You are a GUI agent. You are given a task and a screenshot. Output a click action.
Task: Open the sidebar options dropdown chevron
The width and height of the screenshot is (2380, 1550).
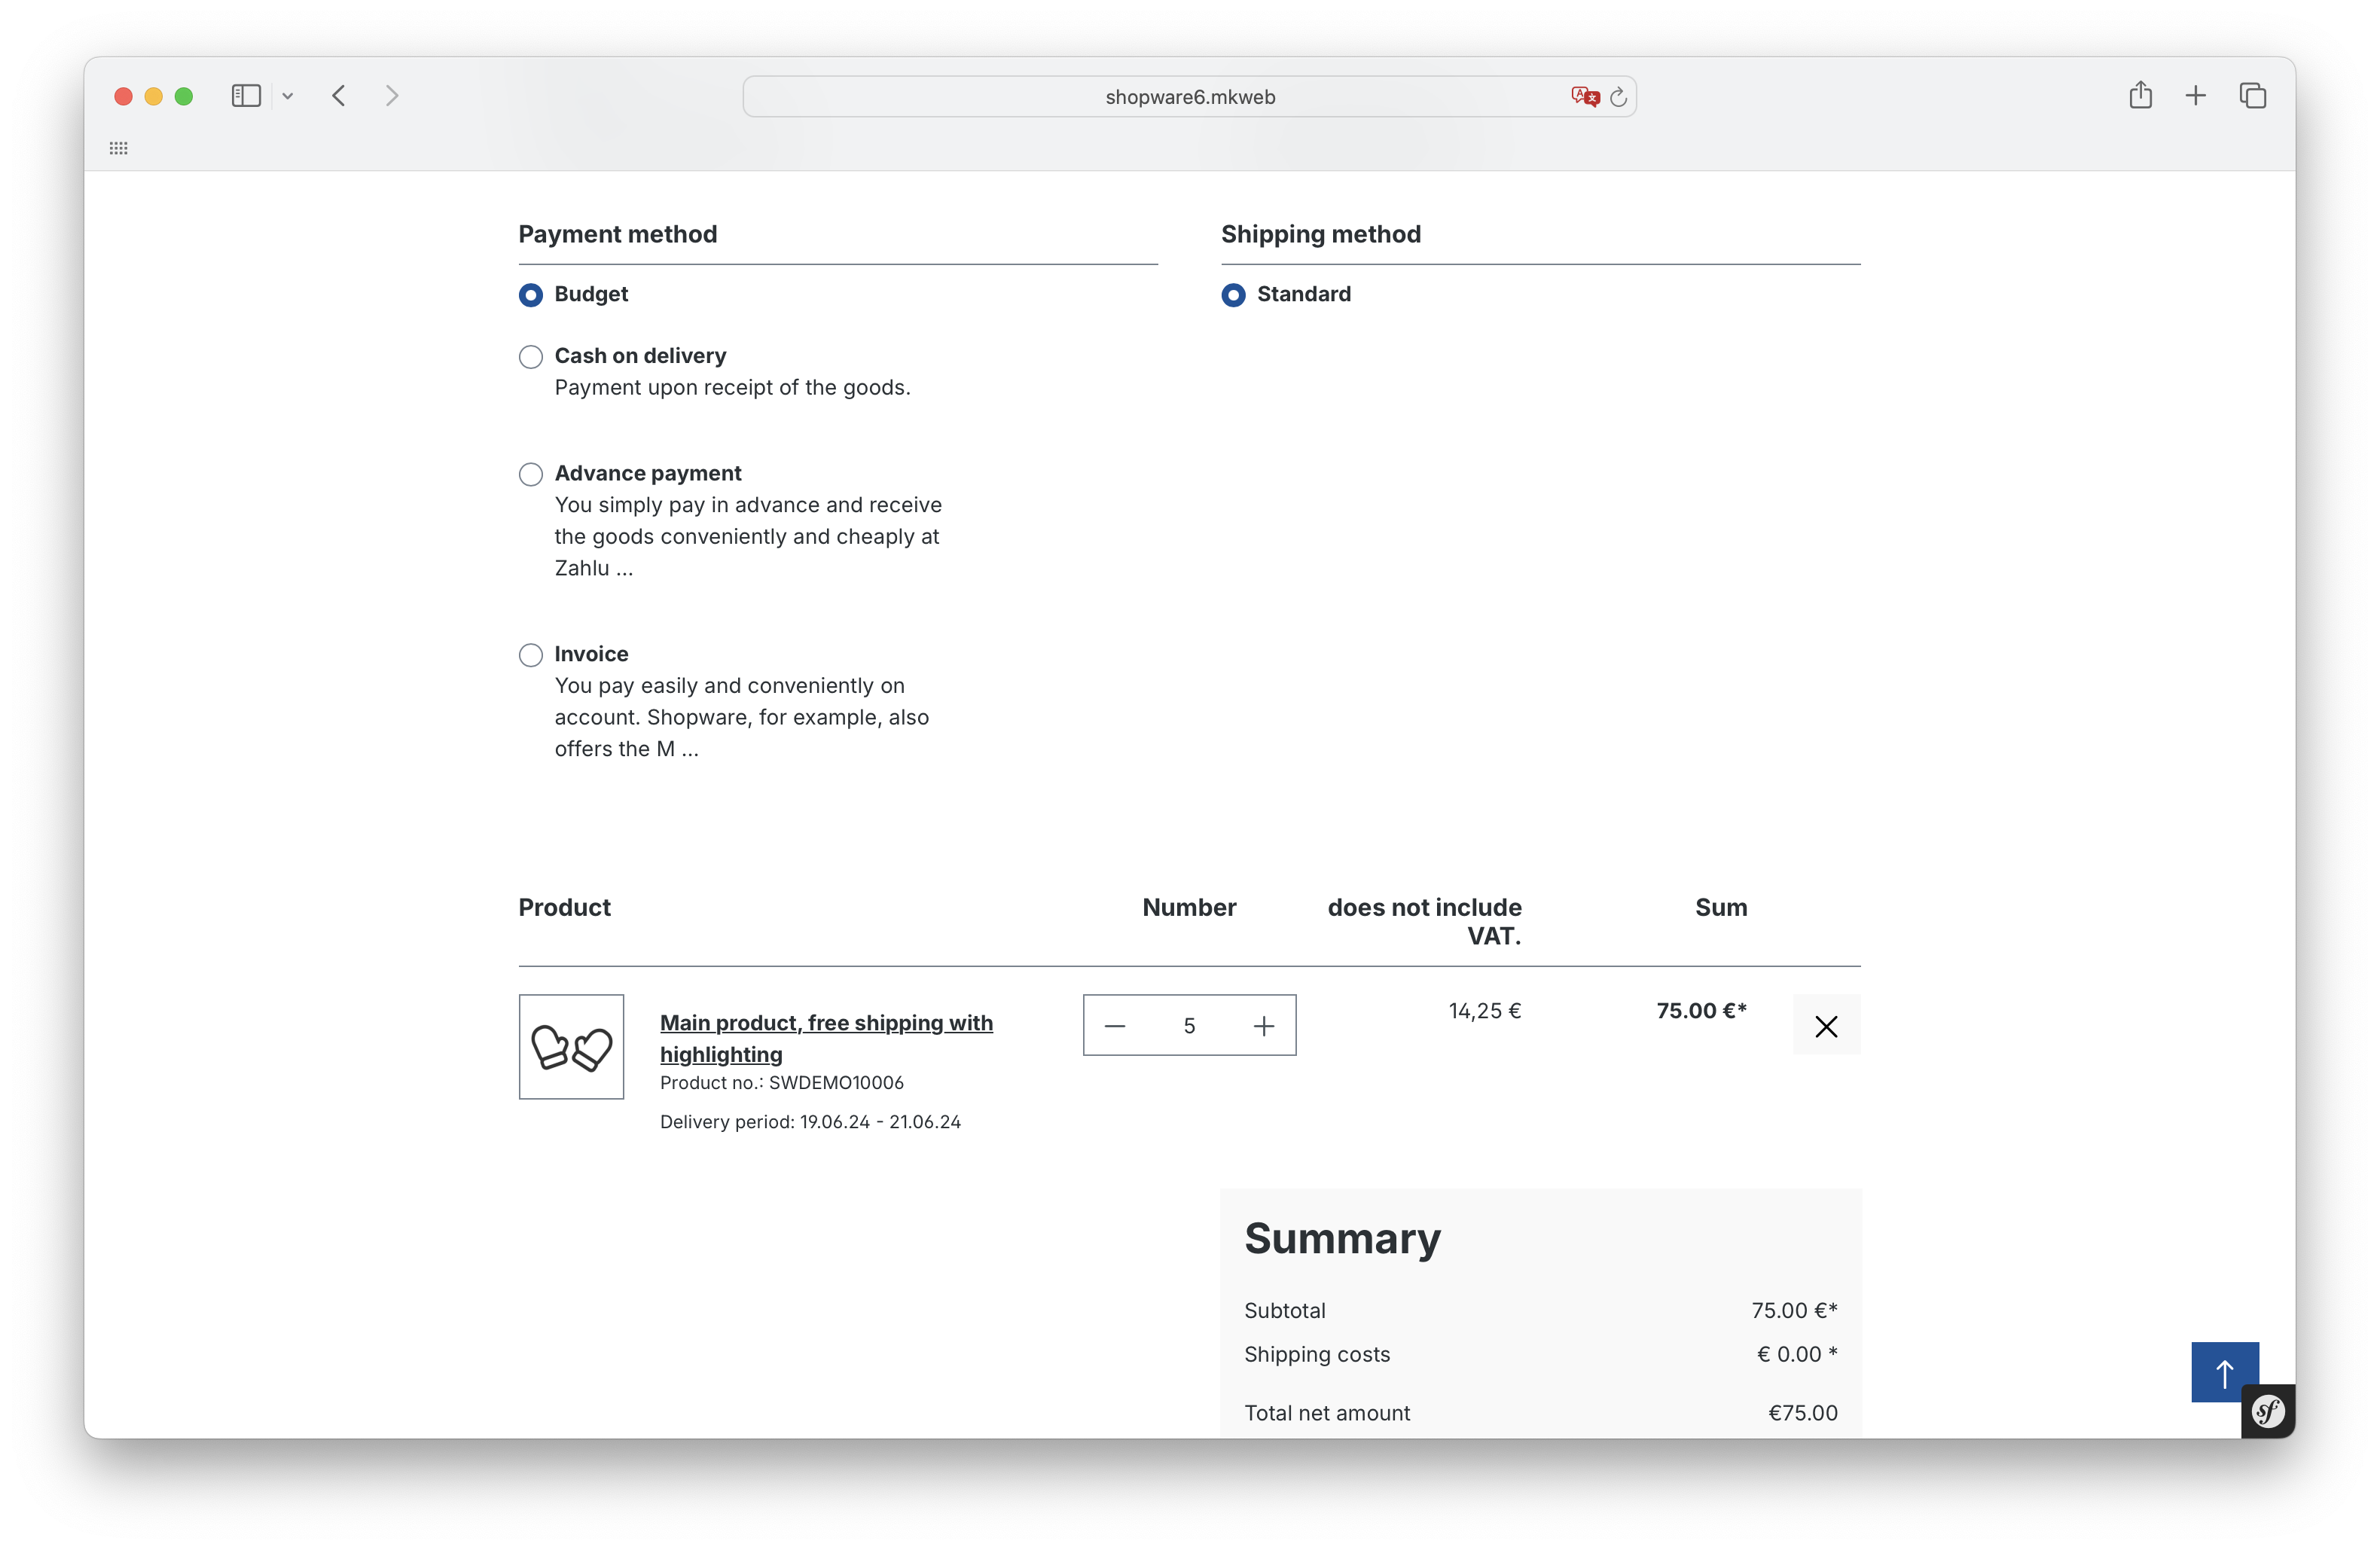(x=288, y=96)
